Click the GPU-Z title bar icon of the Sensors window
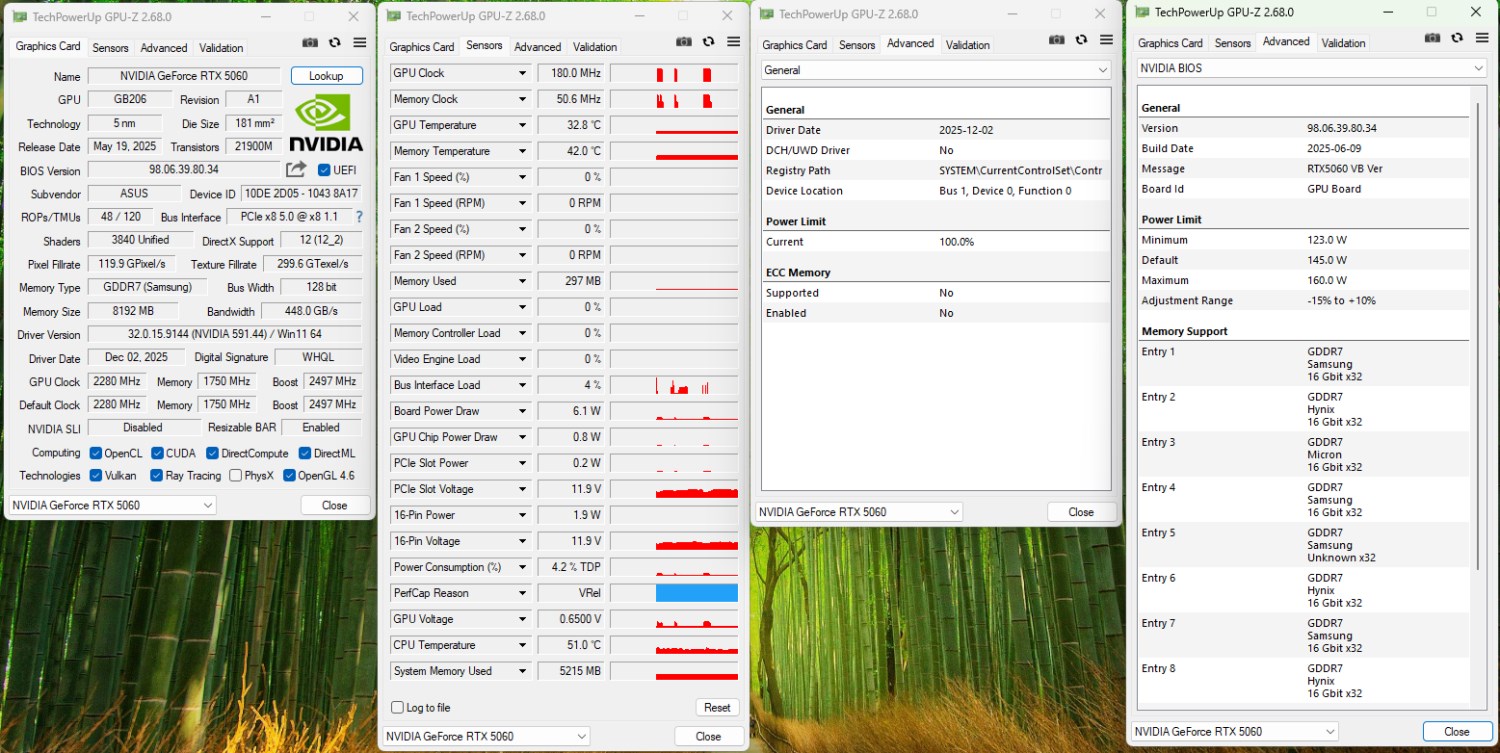 pyautogui.click(x=394, y=16)
